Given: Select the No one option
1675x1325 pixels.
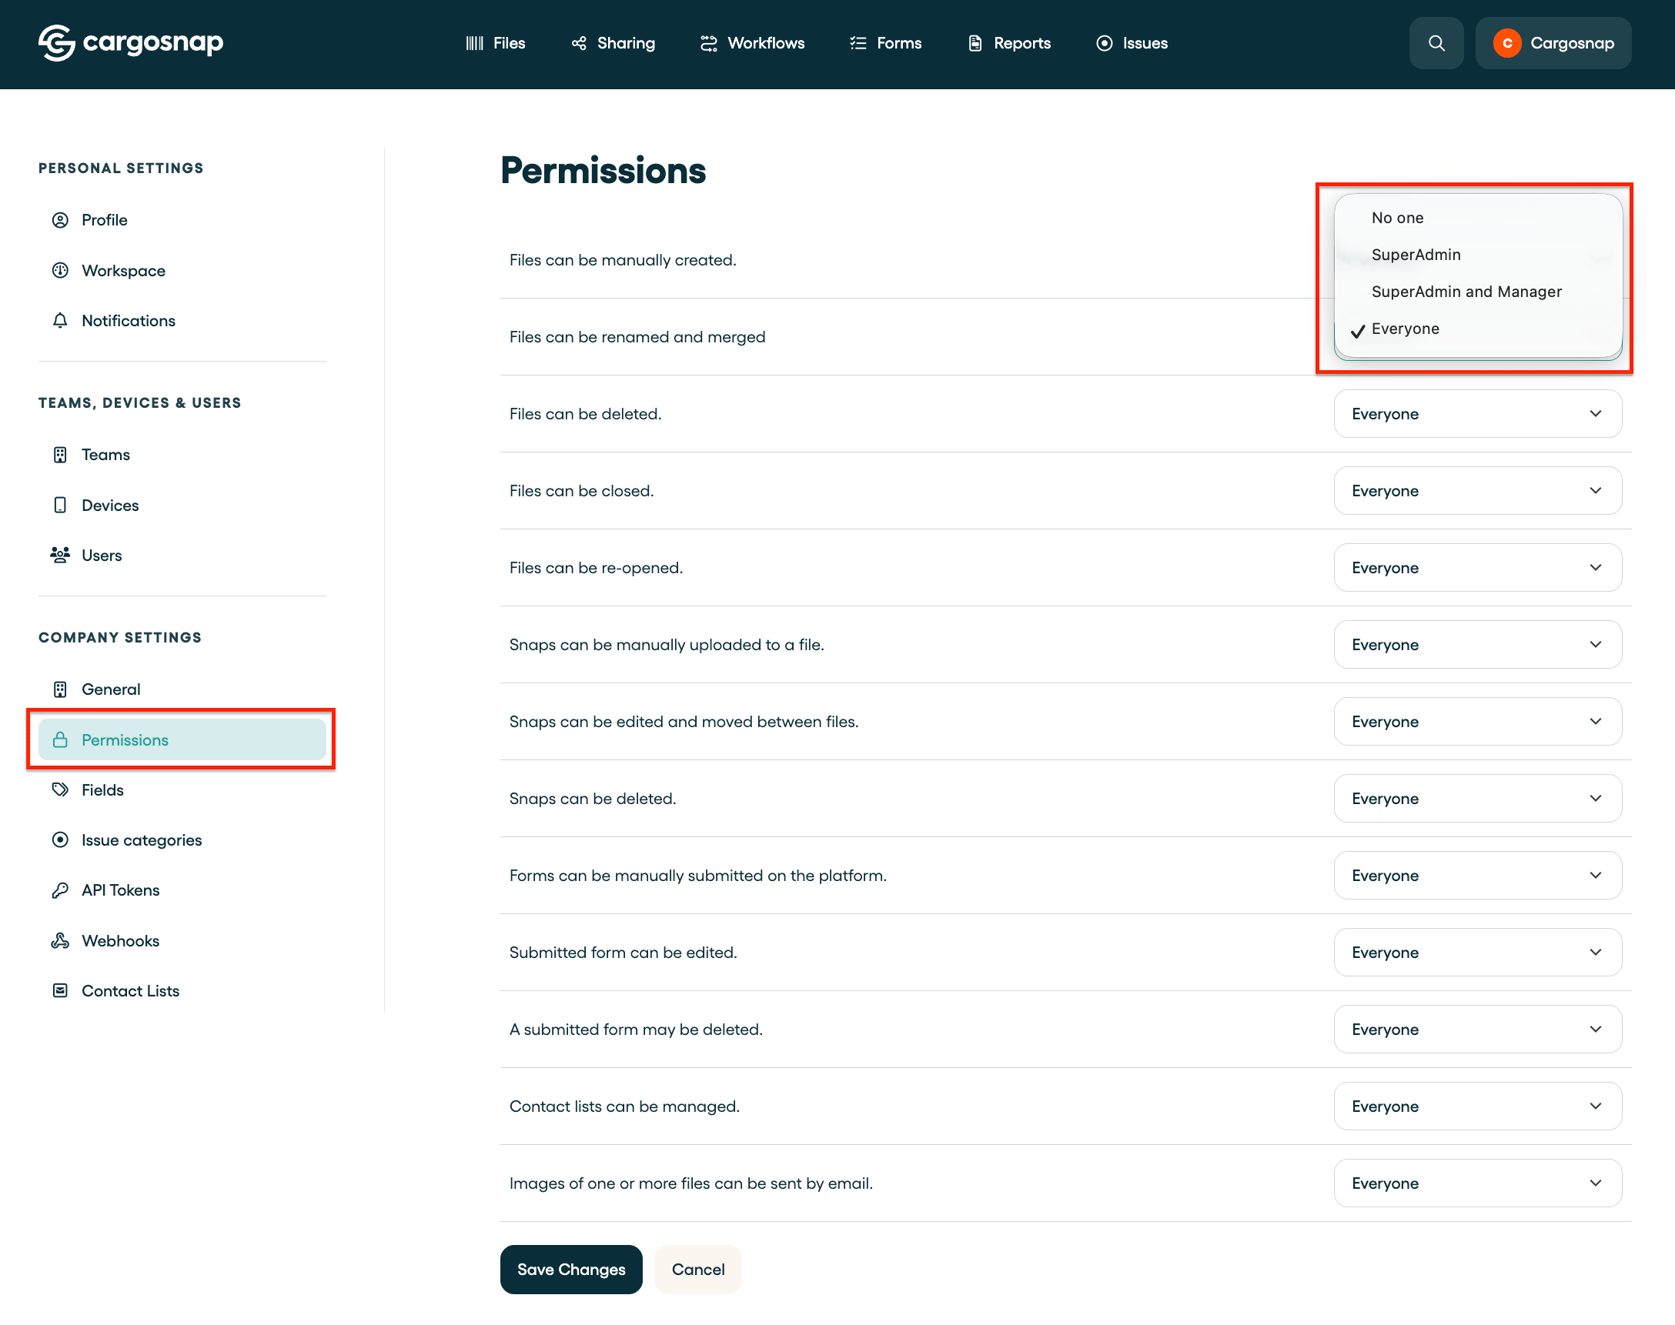Looking at the screenshot, I should (1477, 218).
